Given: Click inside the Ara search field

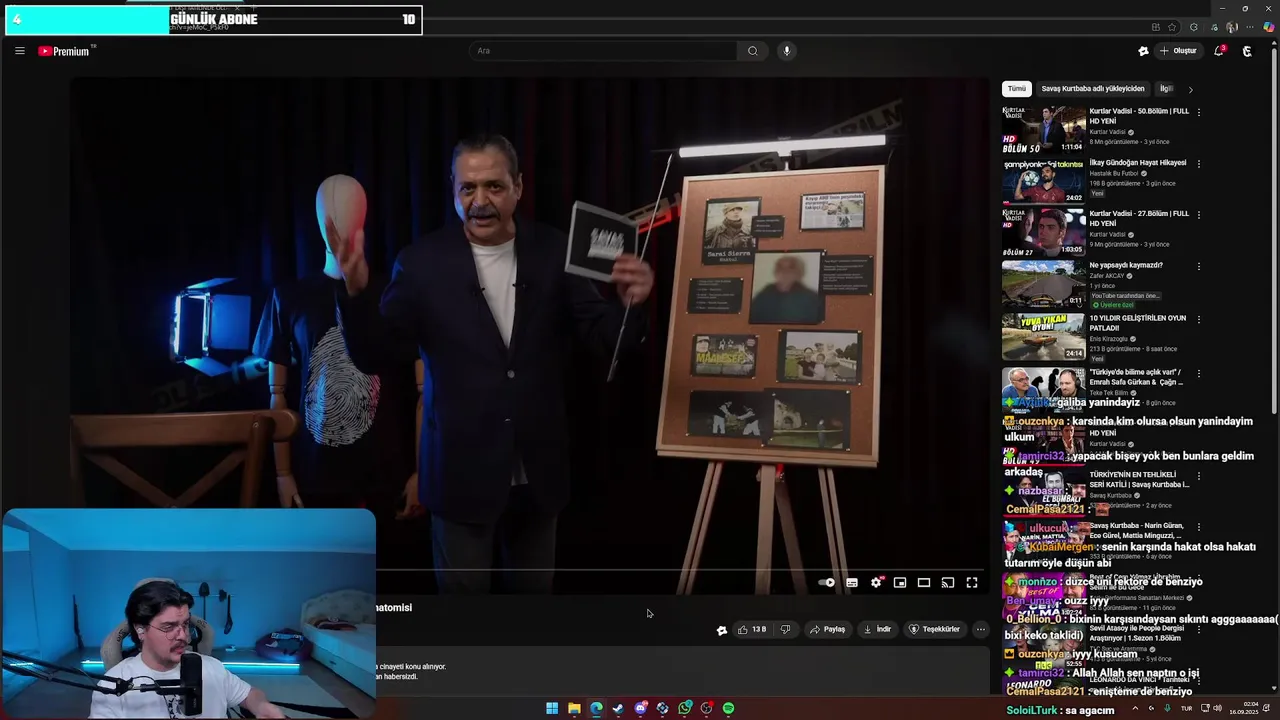Looking at the screenshot, I should click(603, 51).
